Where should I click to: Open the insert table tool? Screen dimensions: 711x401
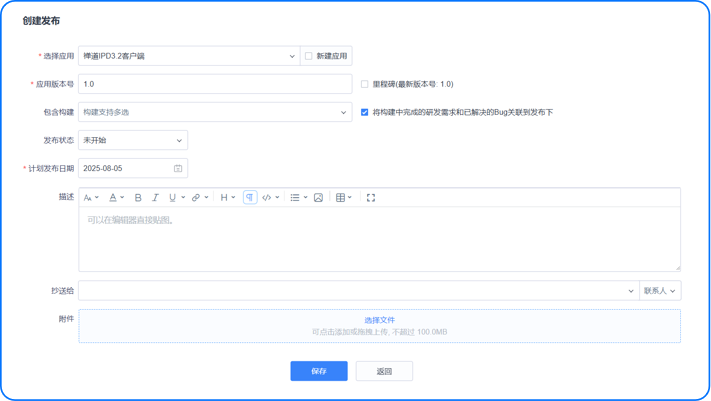(341, 198)
